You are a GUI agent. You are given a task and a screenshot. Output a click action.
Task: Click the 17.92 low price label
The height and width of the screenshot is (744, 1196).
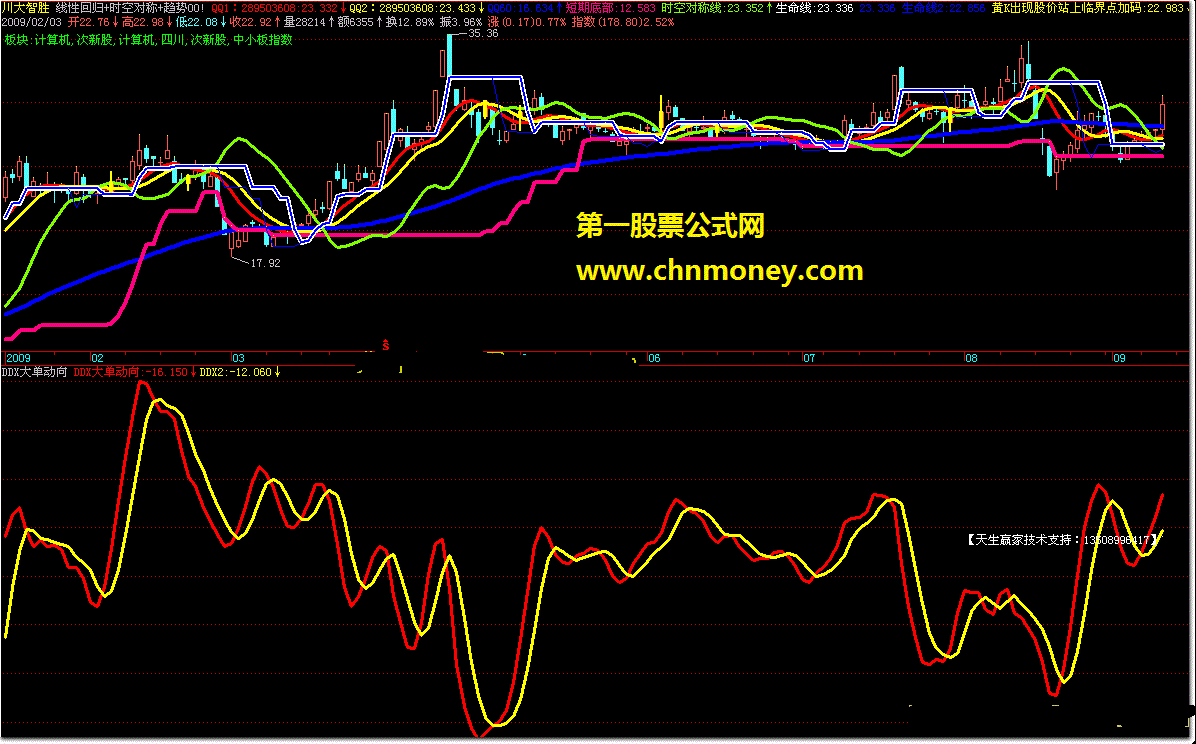[265, 263]
